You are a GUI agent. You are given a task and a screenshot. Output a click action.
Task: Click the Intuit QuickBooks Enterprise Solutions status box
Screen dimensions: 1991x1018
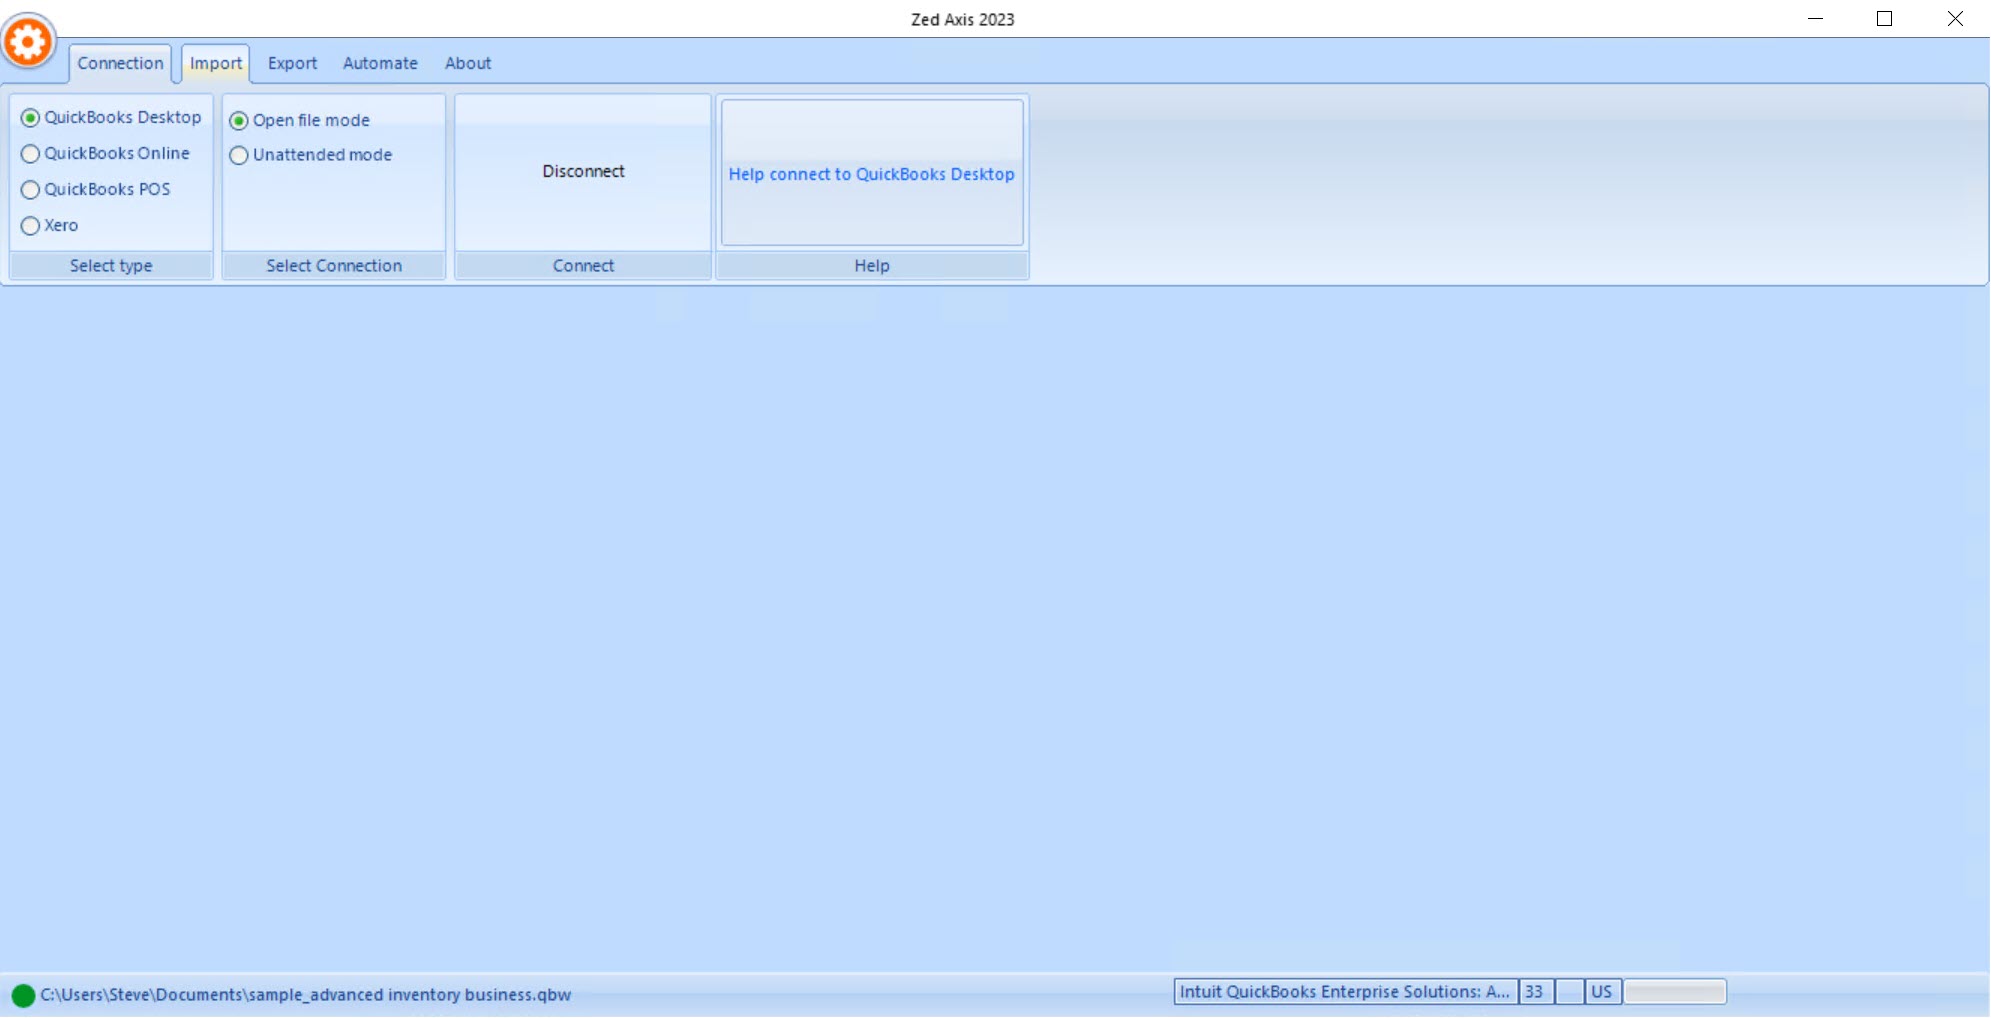1345,991
